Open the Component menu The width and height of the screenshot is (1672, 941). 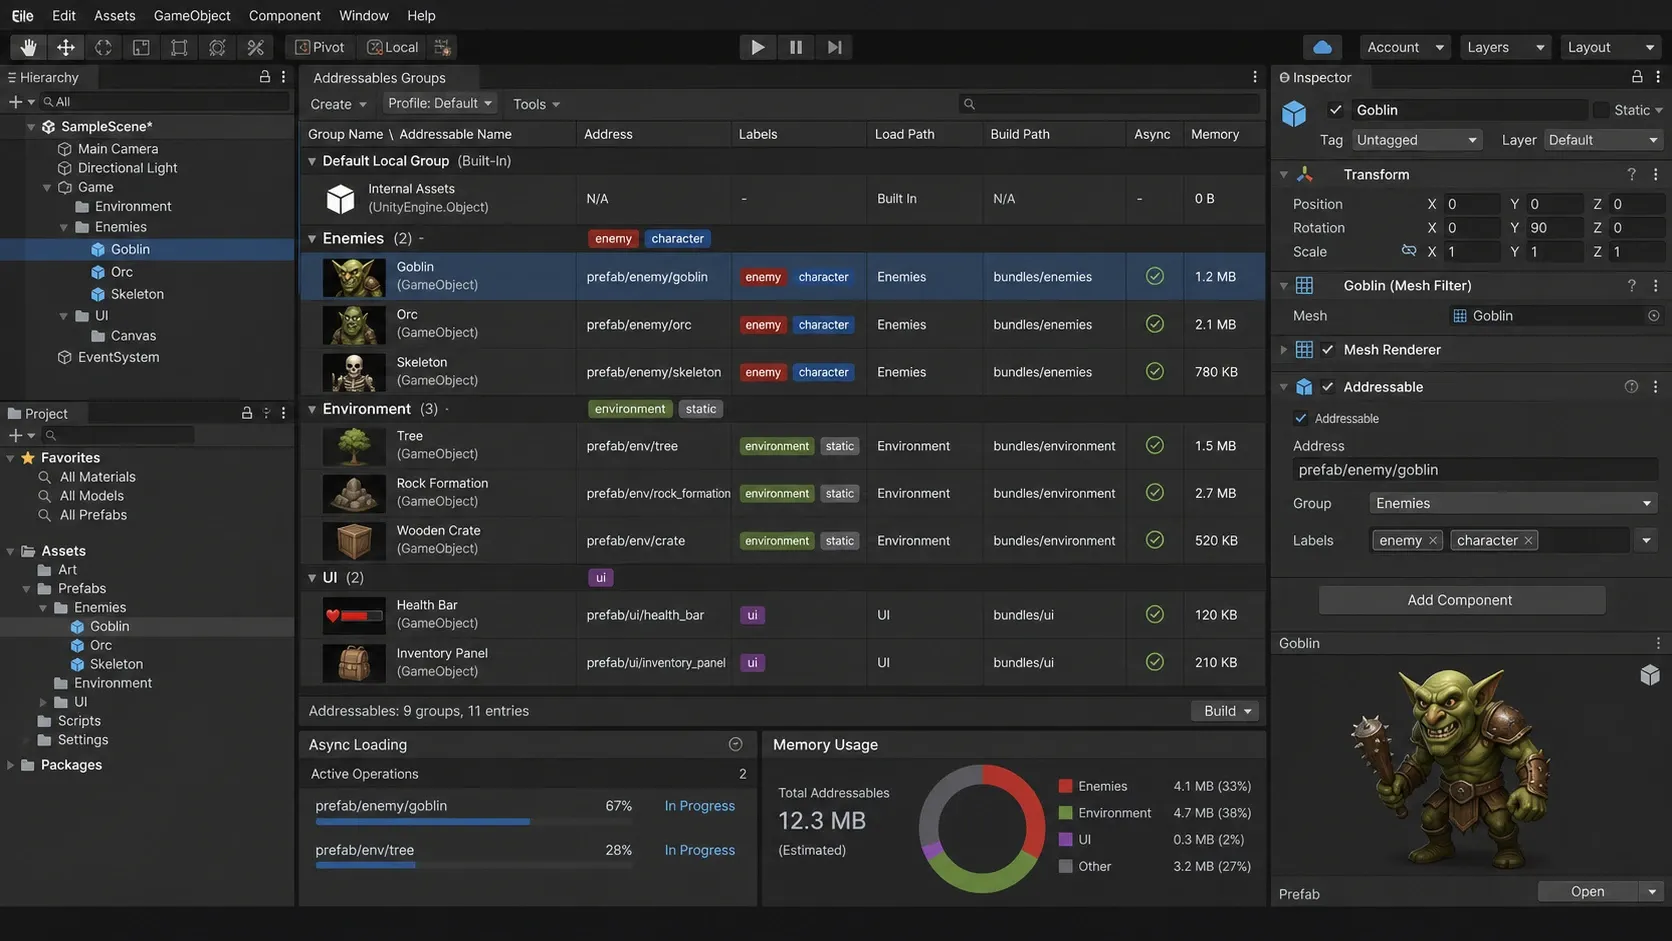(x=285, y=15)
